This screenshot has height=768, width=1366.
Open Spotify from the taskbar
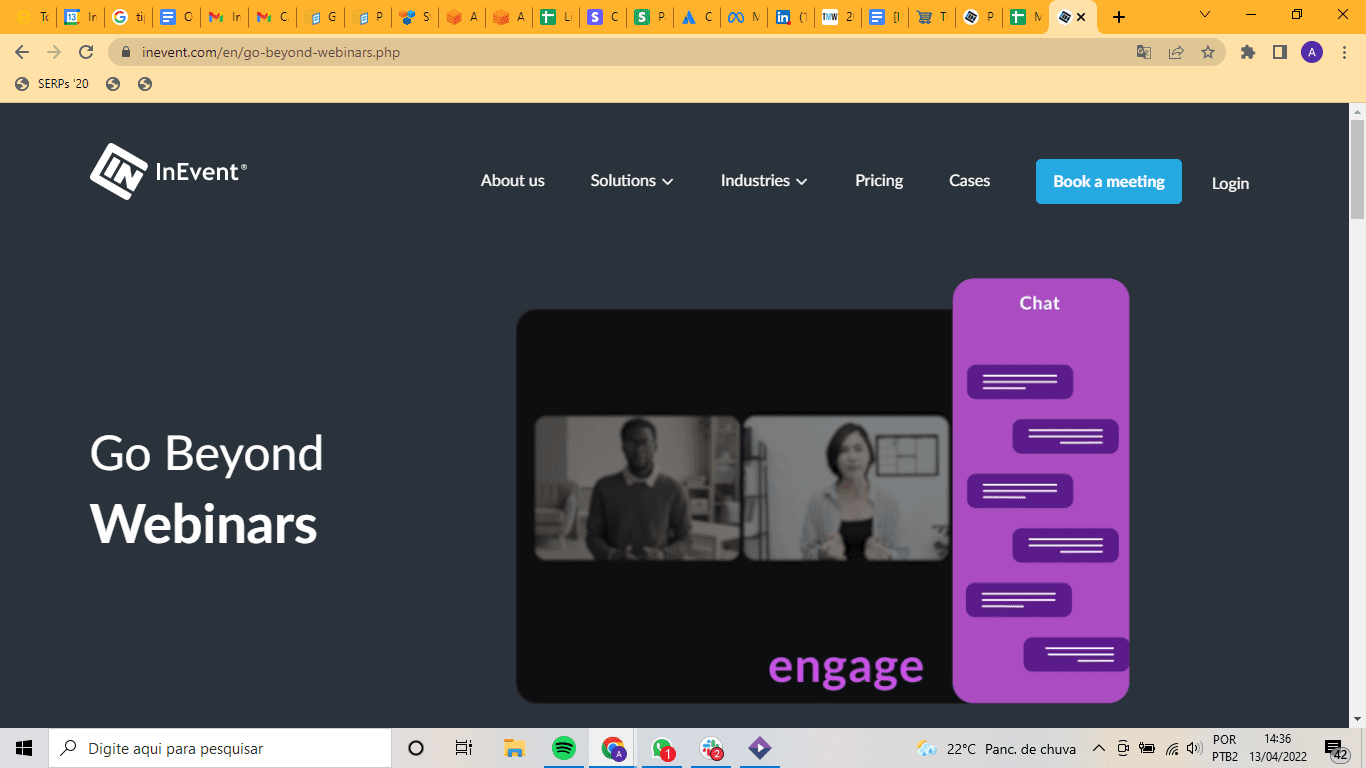coord(564,748)
